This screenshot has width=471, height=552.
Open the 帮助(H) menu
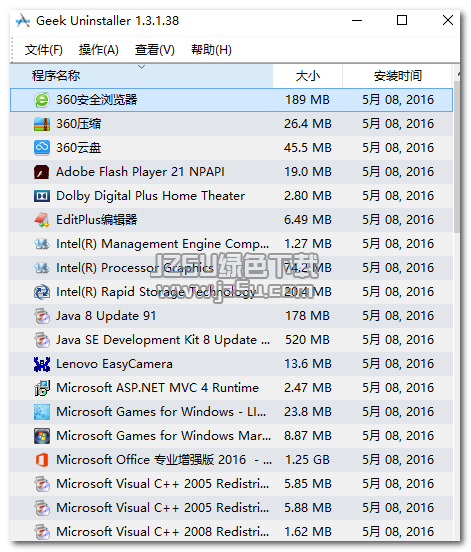[x=211, y=50]
